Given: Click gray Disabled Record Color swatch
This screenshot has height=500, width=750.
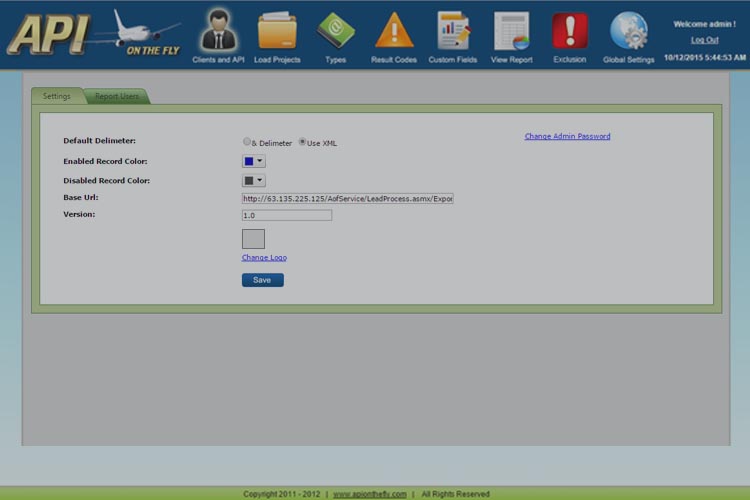Looking at the screenshot, I should (x=249, y=180).
